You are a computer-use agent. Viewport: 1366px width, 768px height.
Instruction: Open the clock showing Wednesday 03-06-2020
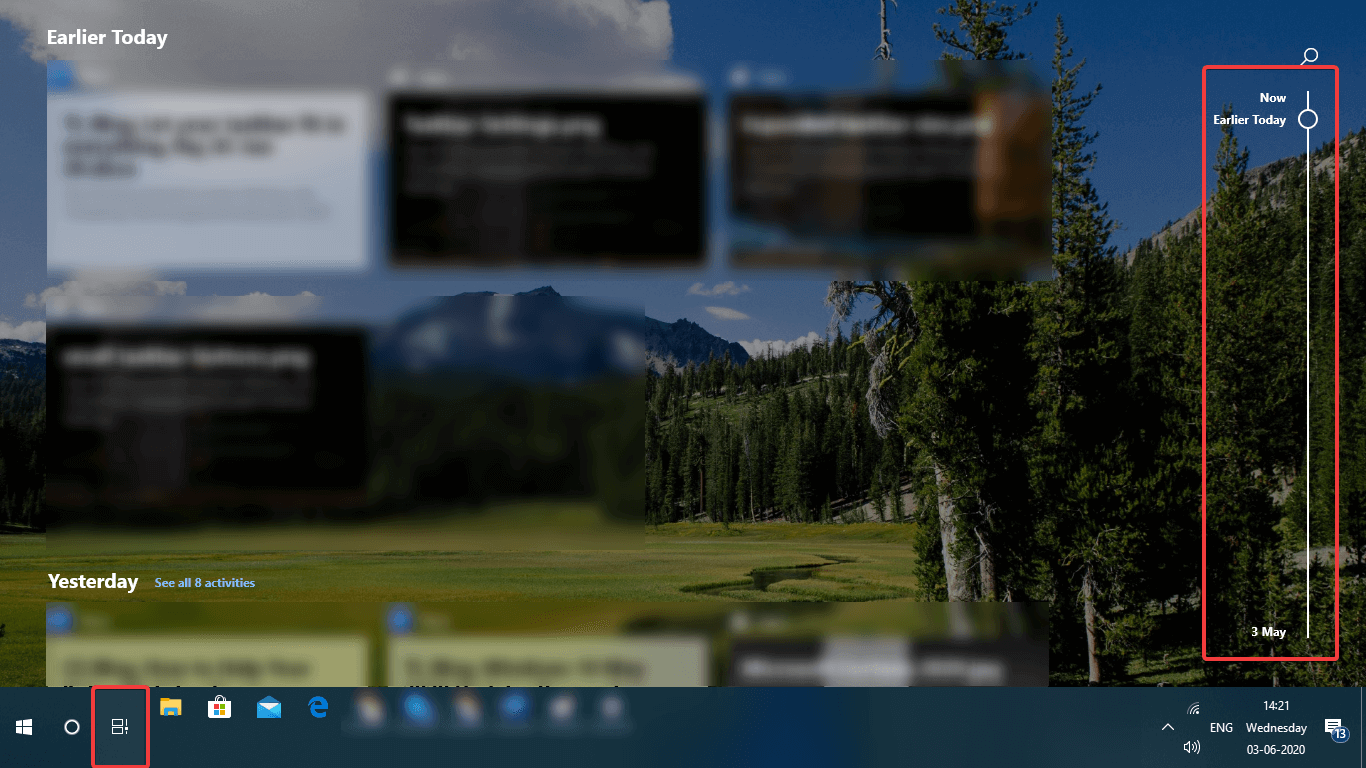point(1275,727)
